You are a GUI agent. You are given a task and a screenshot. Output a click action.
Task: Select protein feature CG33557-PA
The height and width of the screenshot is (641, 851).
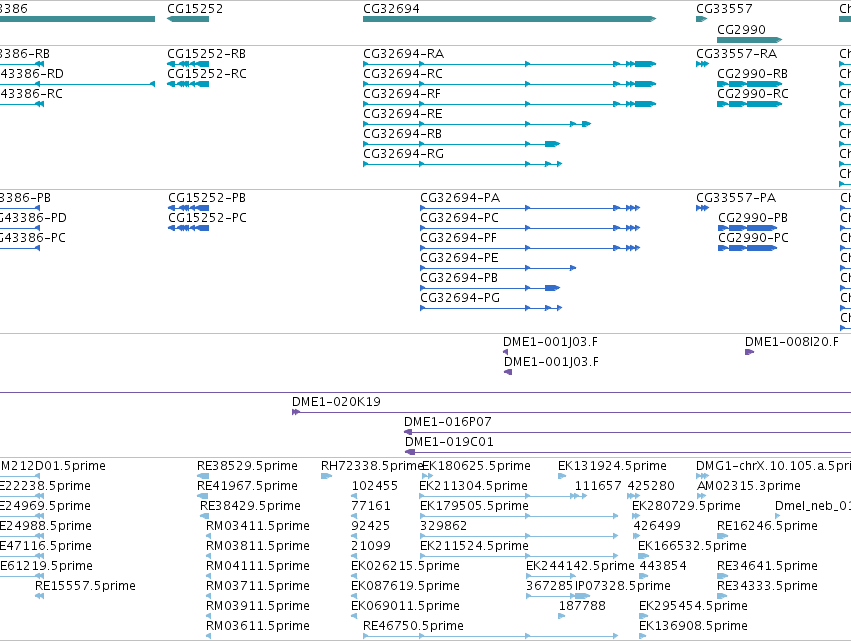[x=736, y=198]
